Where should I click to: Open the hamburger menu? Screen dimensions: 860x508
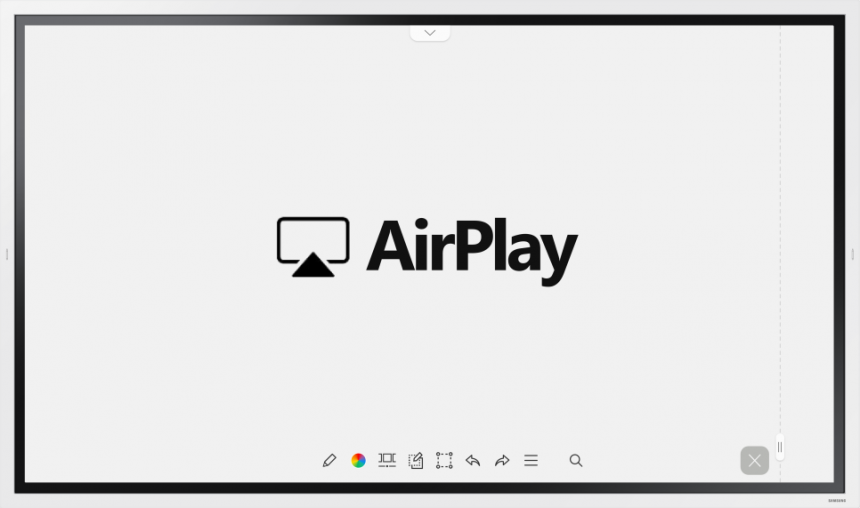tap(531, 460)
